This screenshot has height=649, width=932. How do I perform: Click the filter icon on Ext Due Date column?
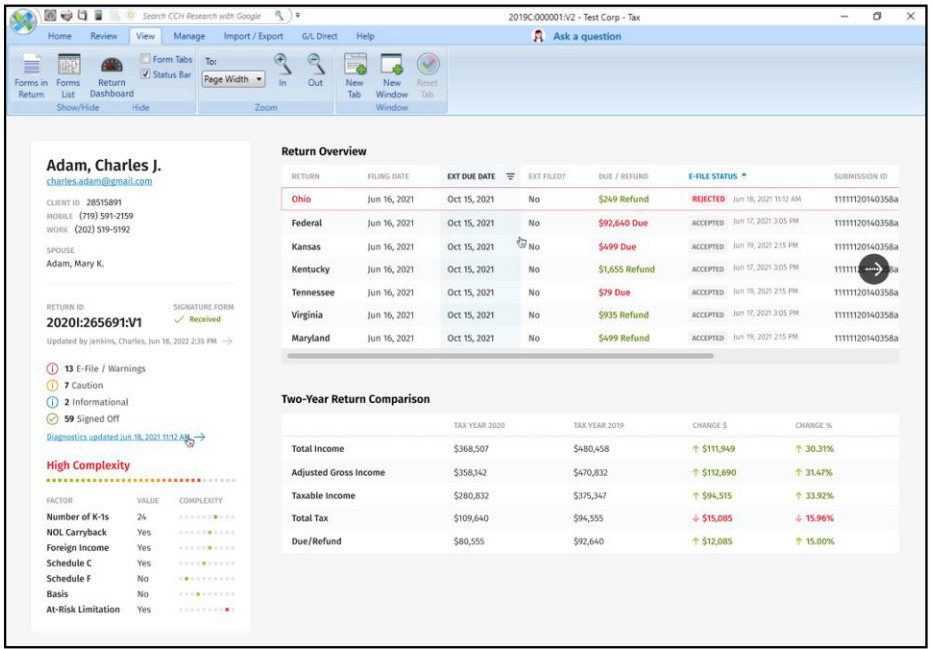point(510,177)
